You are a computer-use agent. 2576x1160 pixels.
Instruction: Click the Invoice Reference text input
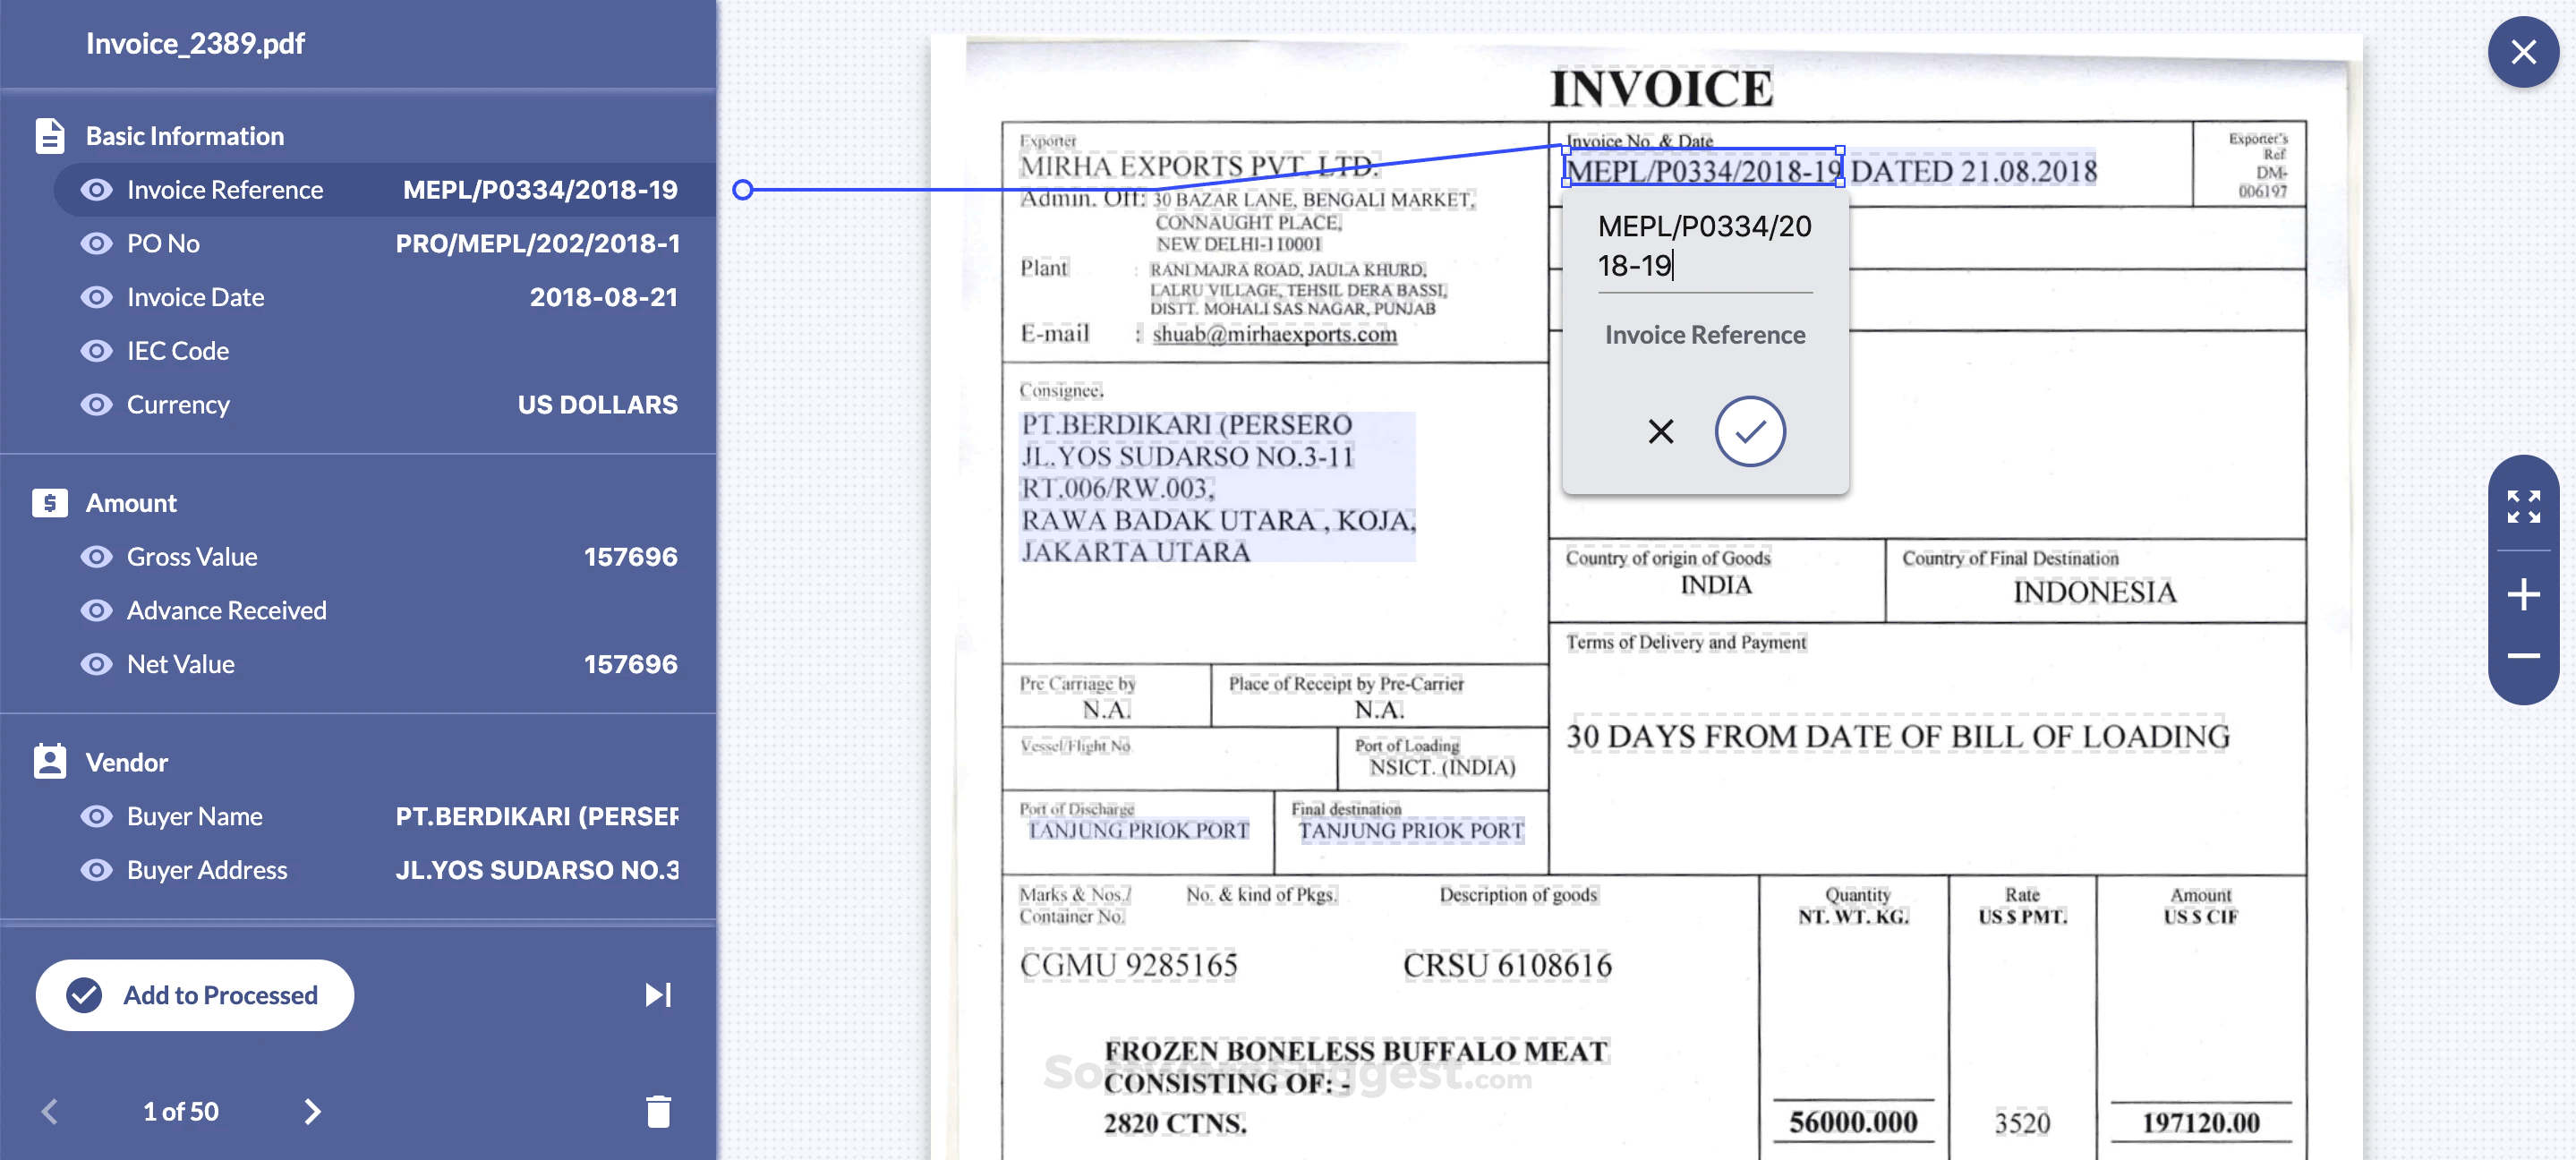1704,246
